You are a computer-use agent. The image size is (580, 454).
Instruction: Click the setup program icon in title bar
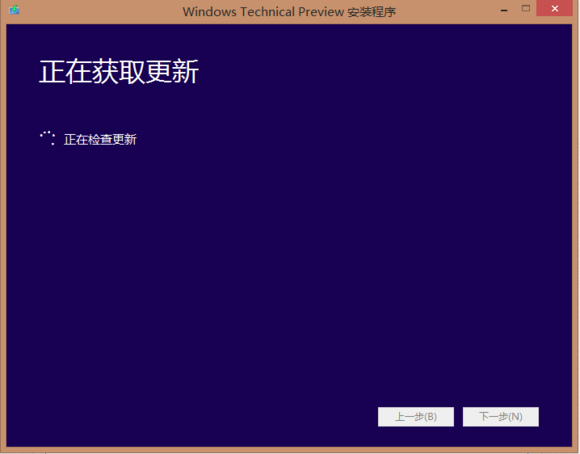click(x=14, y=10)
